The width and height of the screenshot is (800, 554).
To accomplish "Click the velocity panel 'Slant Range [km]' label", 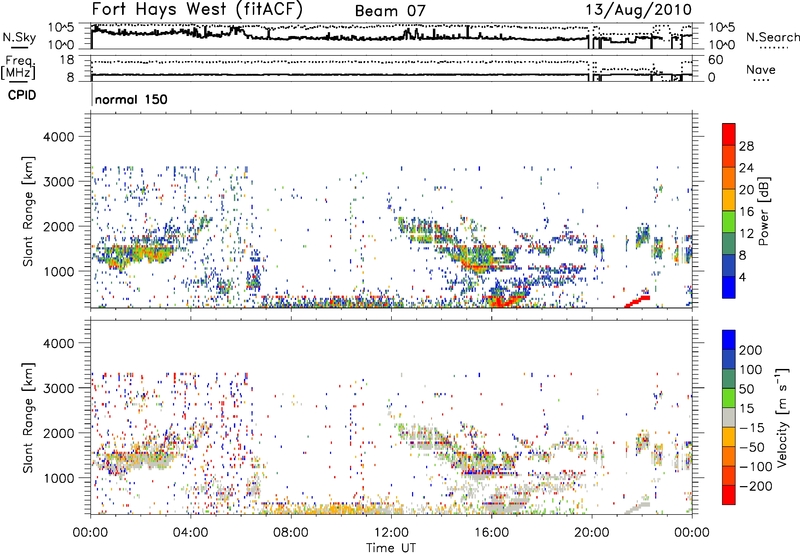I will coord(28,418).
